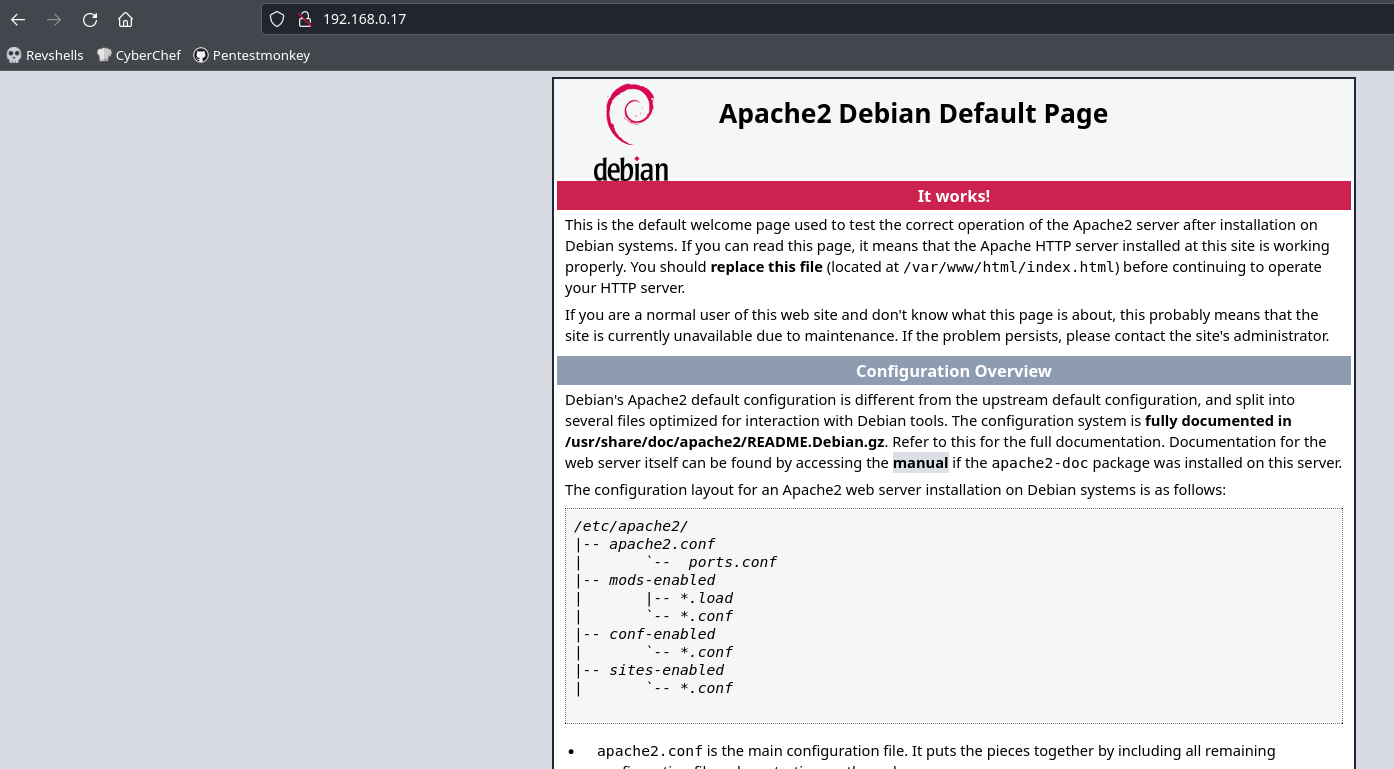Click the bold replace this file text

tap(766, 267)
